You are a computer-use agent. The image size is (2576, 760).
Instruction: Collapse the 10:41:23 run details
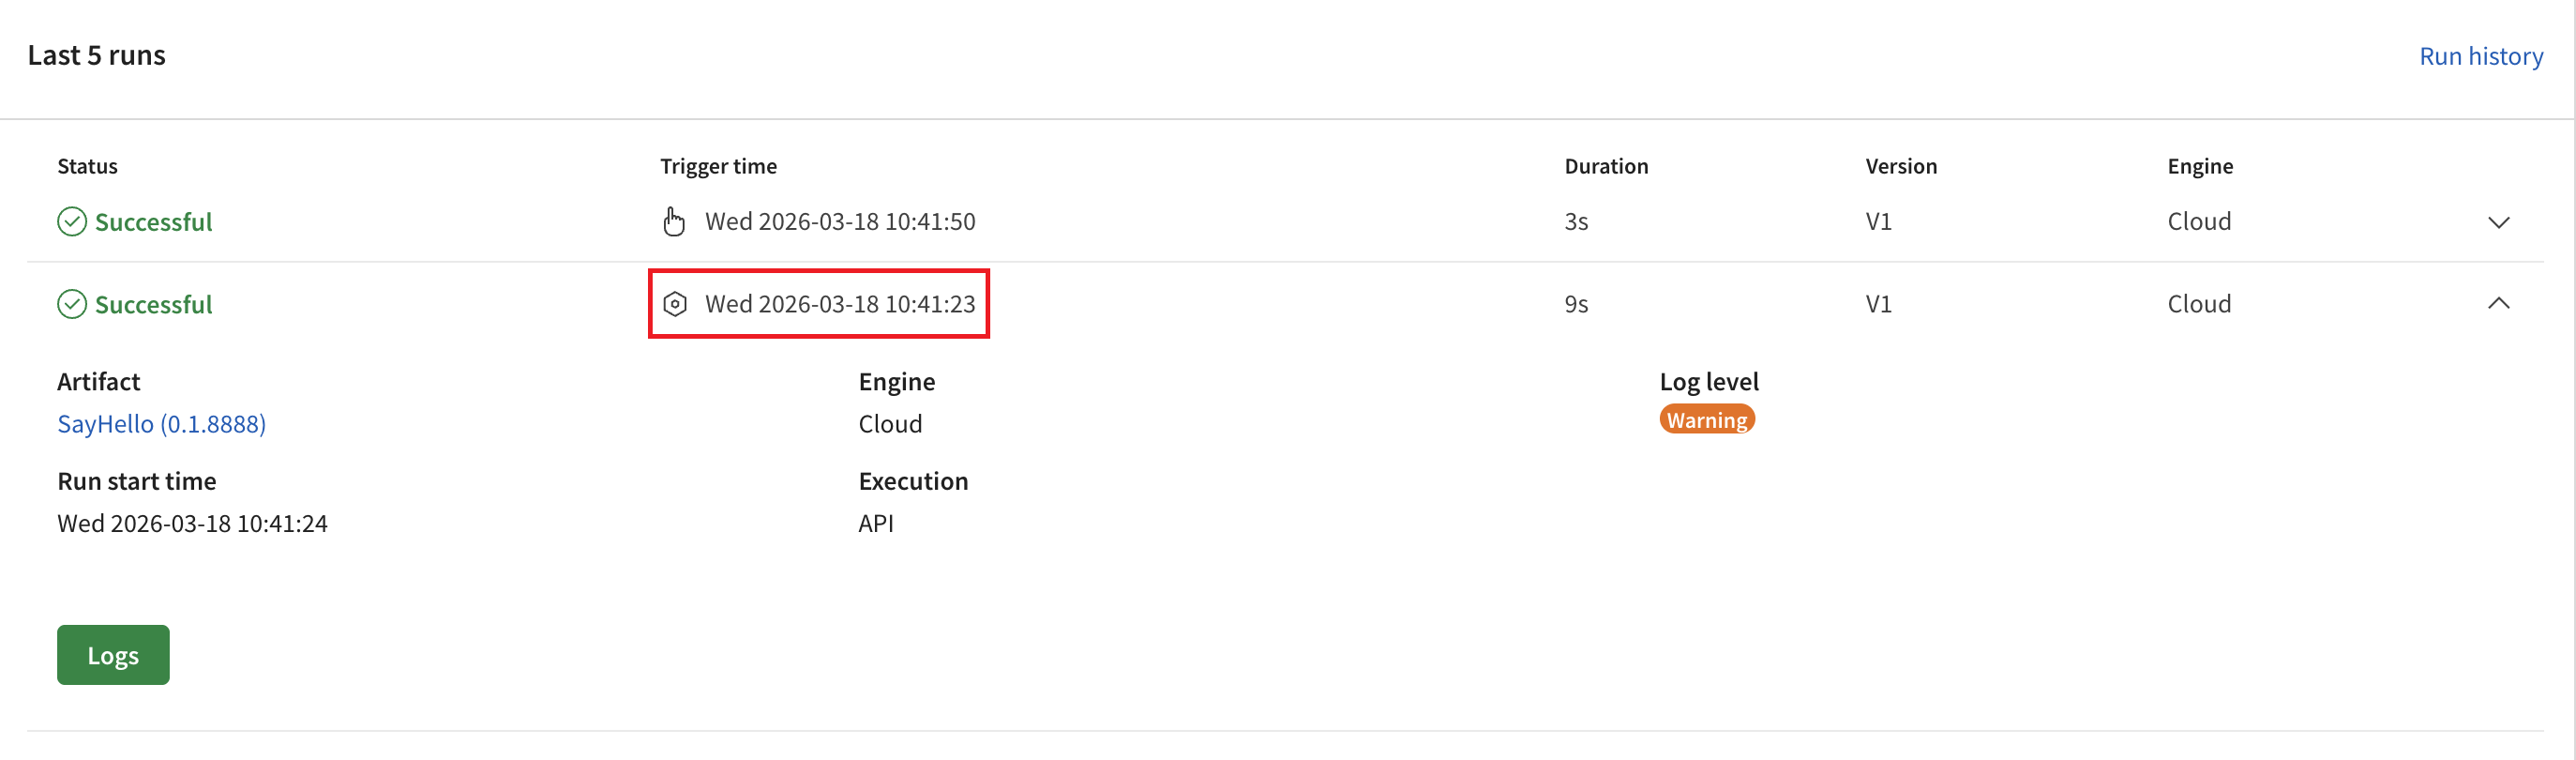(2498, 303)
